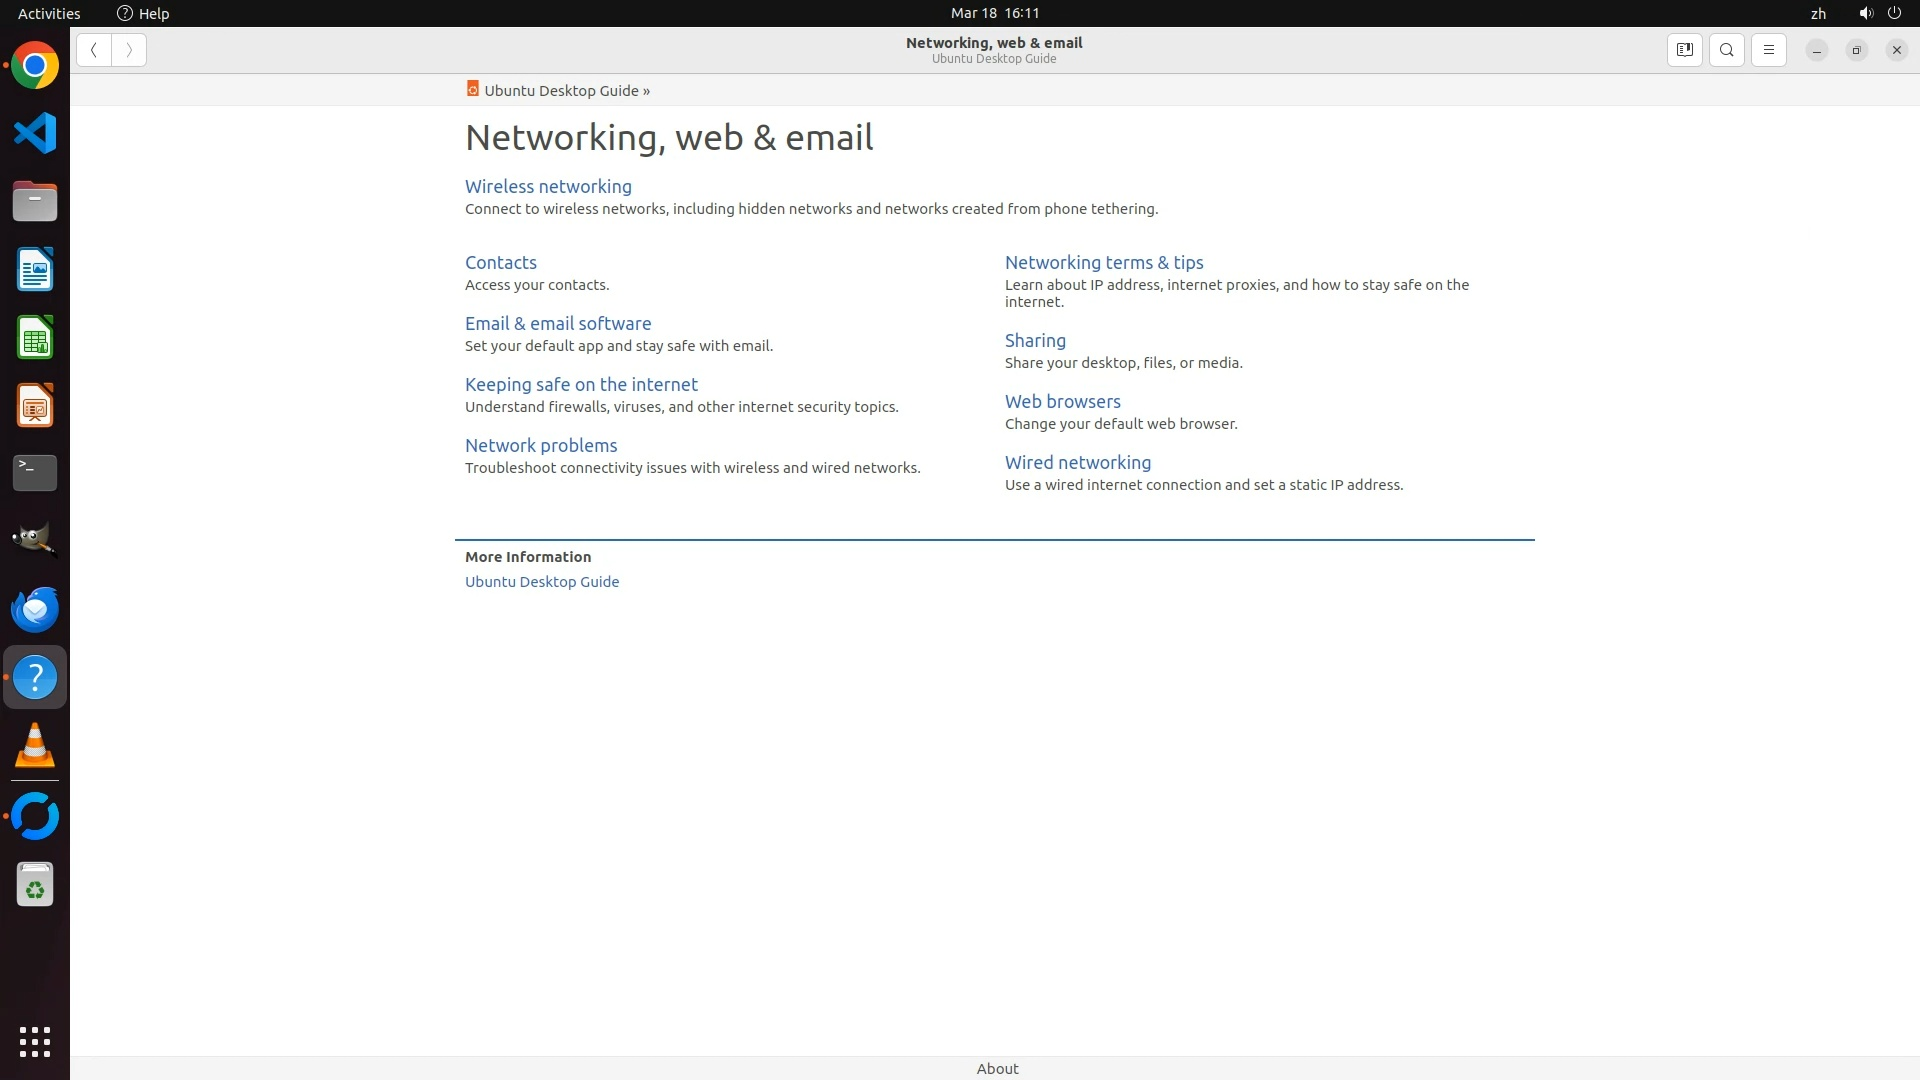Open Wireless networking topic

pos(548,186)
